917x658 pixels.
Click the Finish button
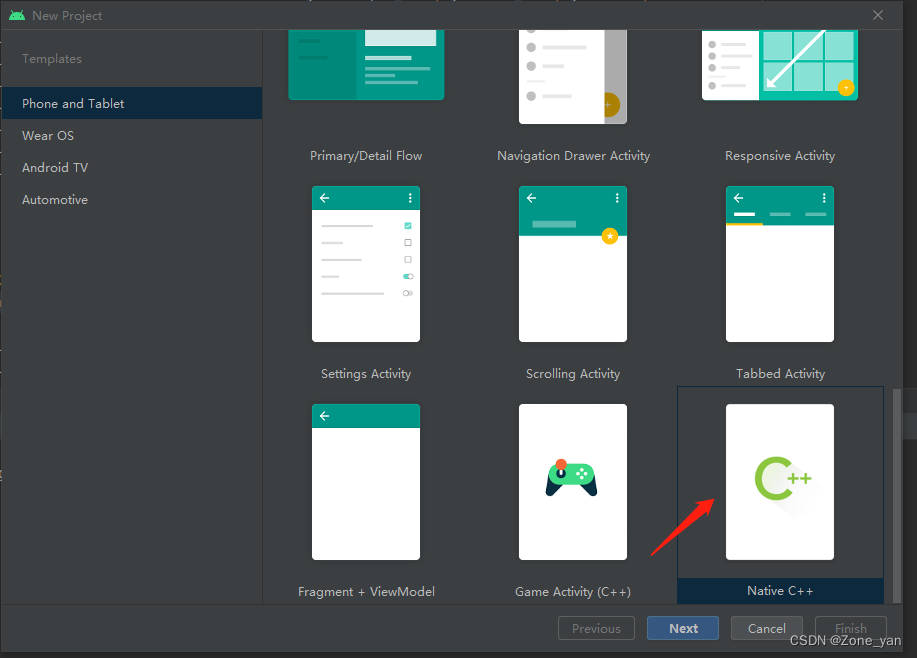tap(850, 628)
